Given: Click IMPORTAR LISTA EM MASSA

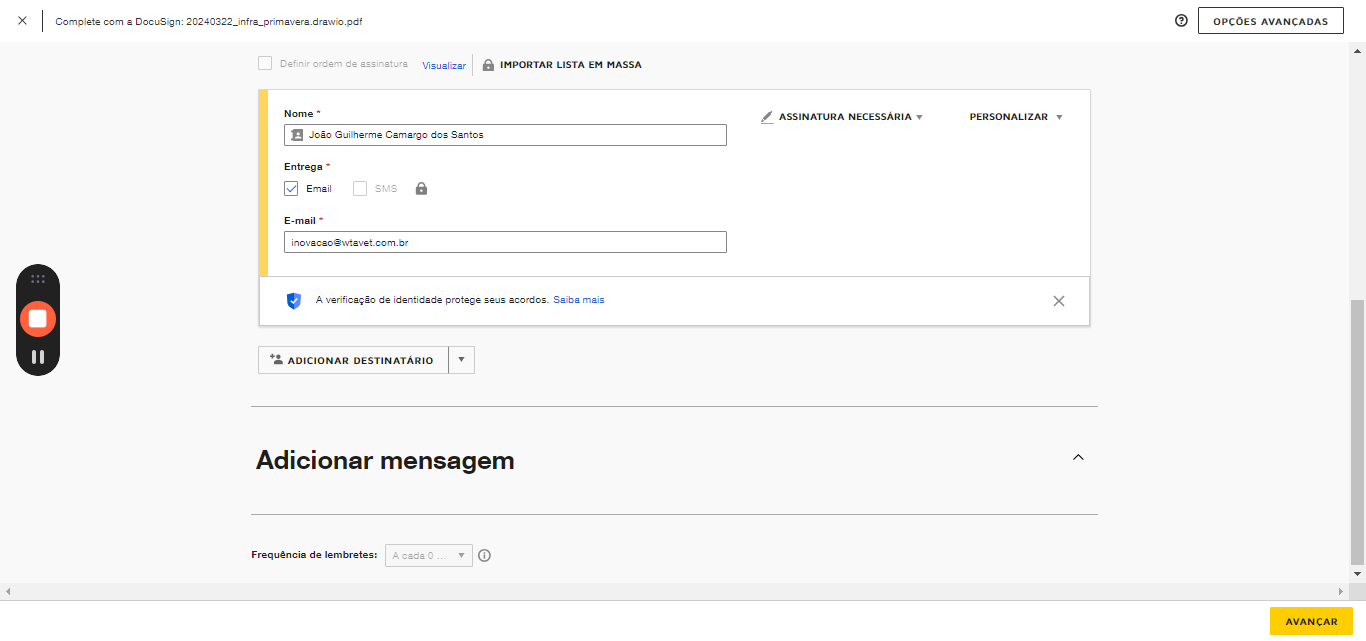Looking at the screenshot, I should coord(571,65).
